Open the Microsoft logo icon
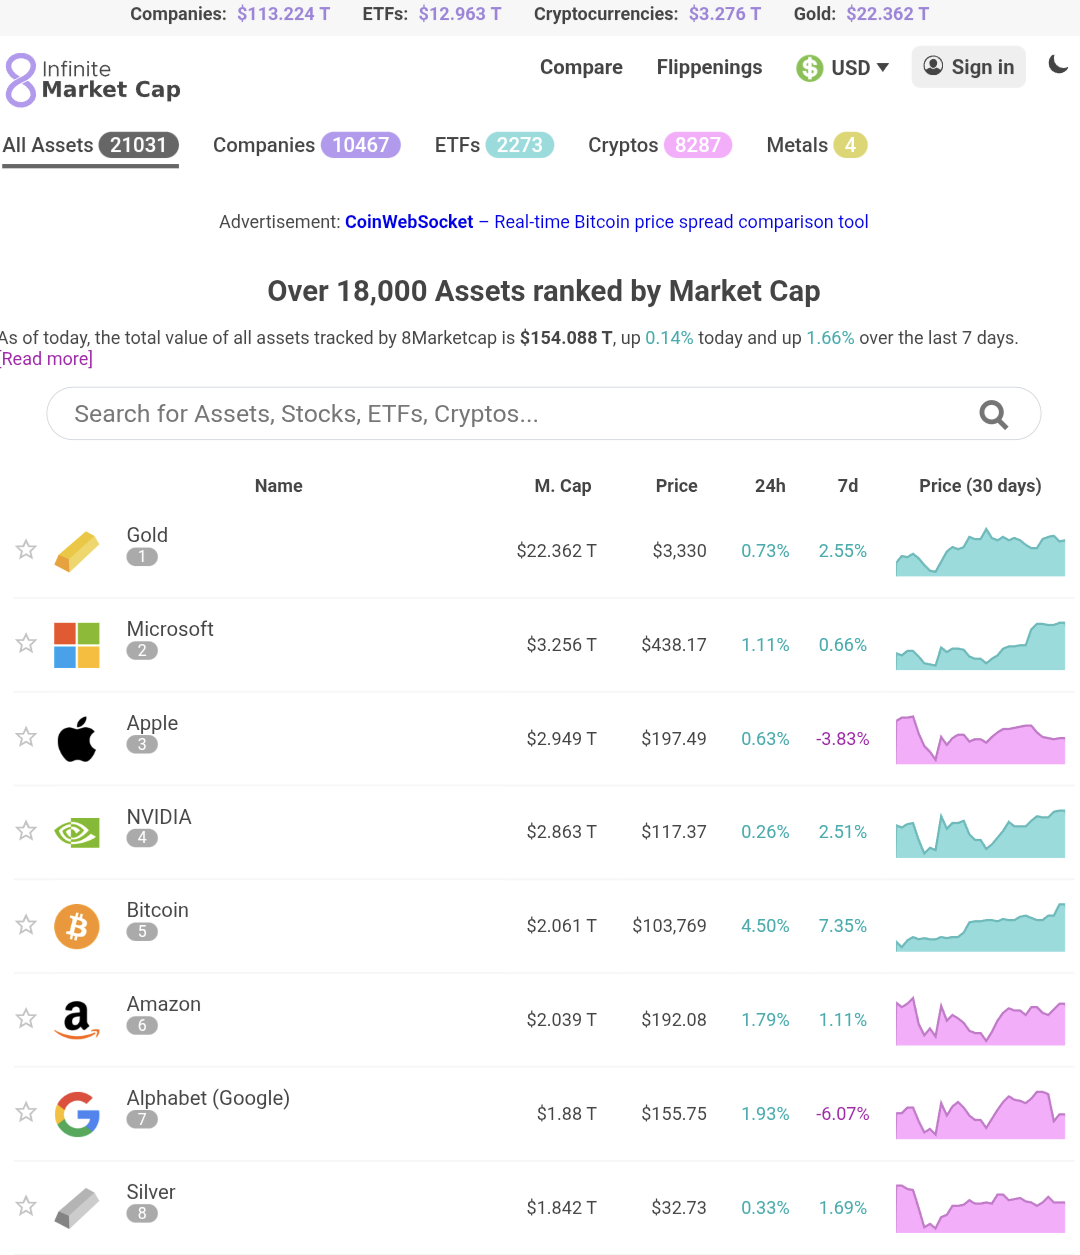 coord(77,645)
